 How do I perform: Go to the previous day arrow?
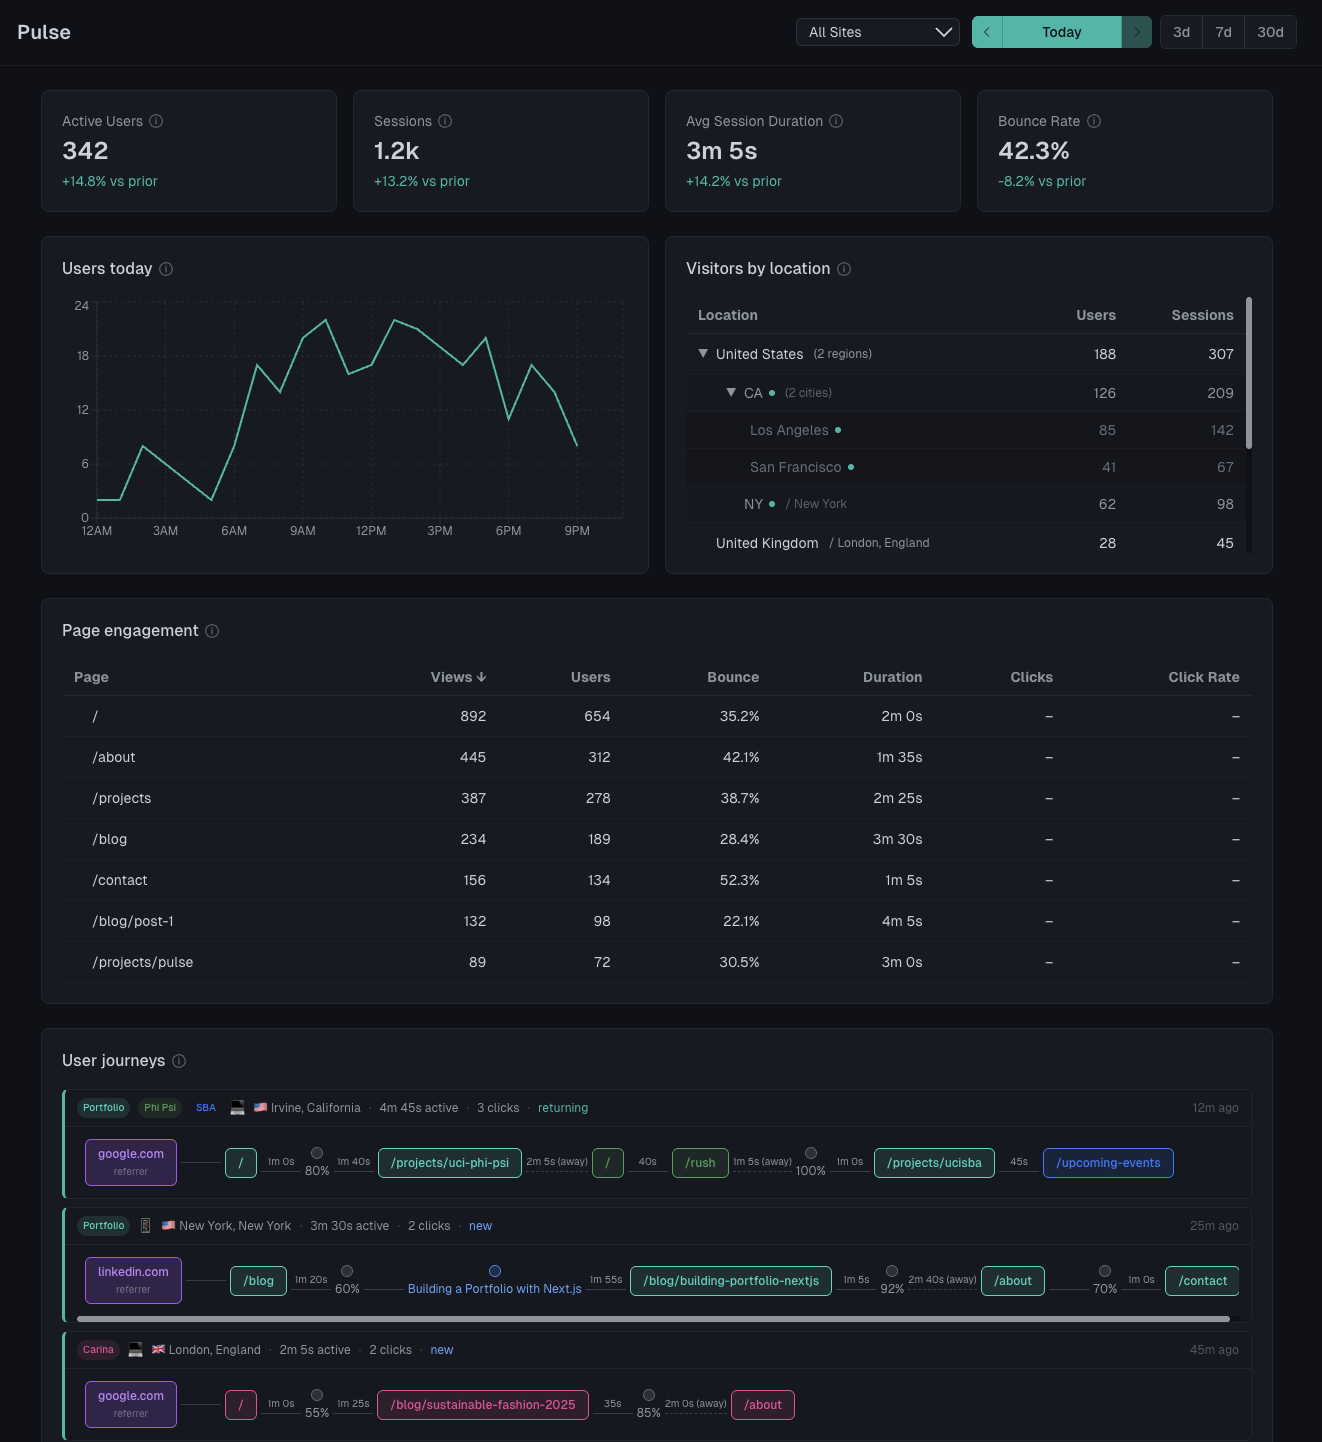click(987, 32)
